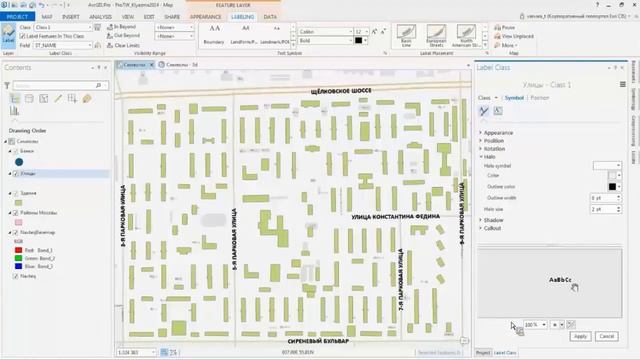640x360 pixels.
Task: Toggle the Label button in the Layer group
Action: (x=8, y=36)
